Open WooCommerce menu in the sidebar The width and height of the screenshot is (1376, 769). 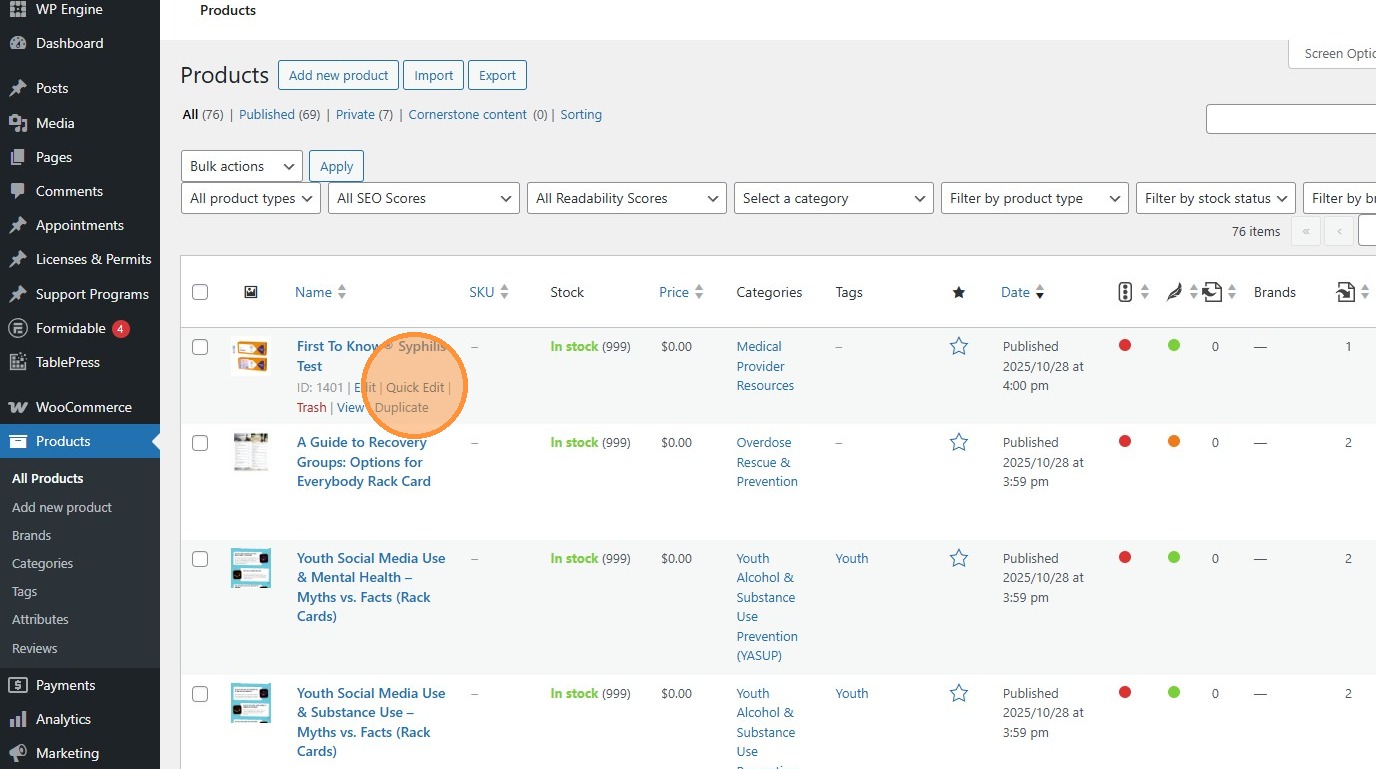pyautogui.click(x=83, y=407)
